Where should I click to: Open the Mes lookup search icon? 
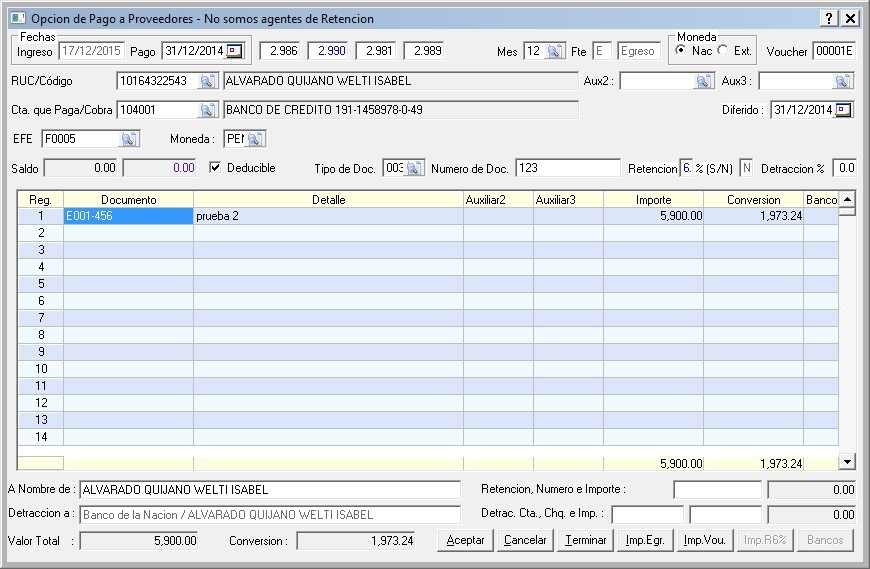coord(554,52)
